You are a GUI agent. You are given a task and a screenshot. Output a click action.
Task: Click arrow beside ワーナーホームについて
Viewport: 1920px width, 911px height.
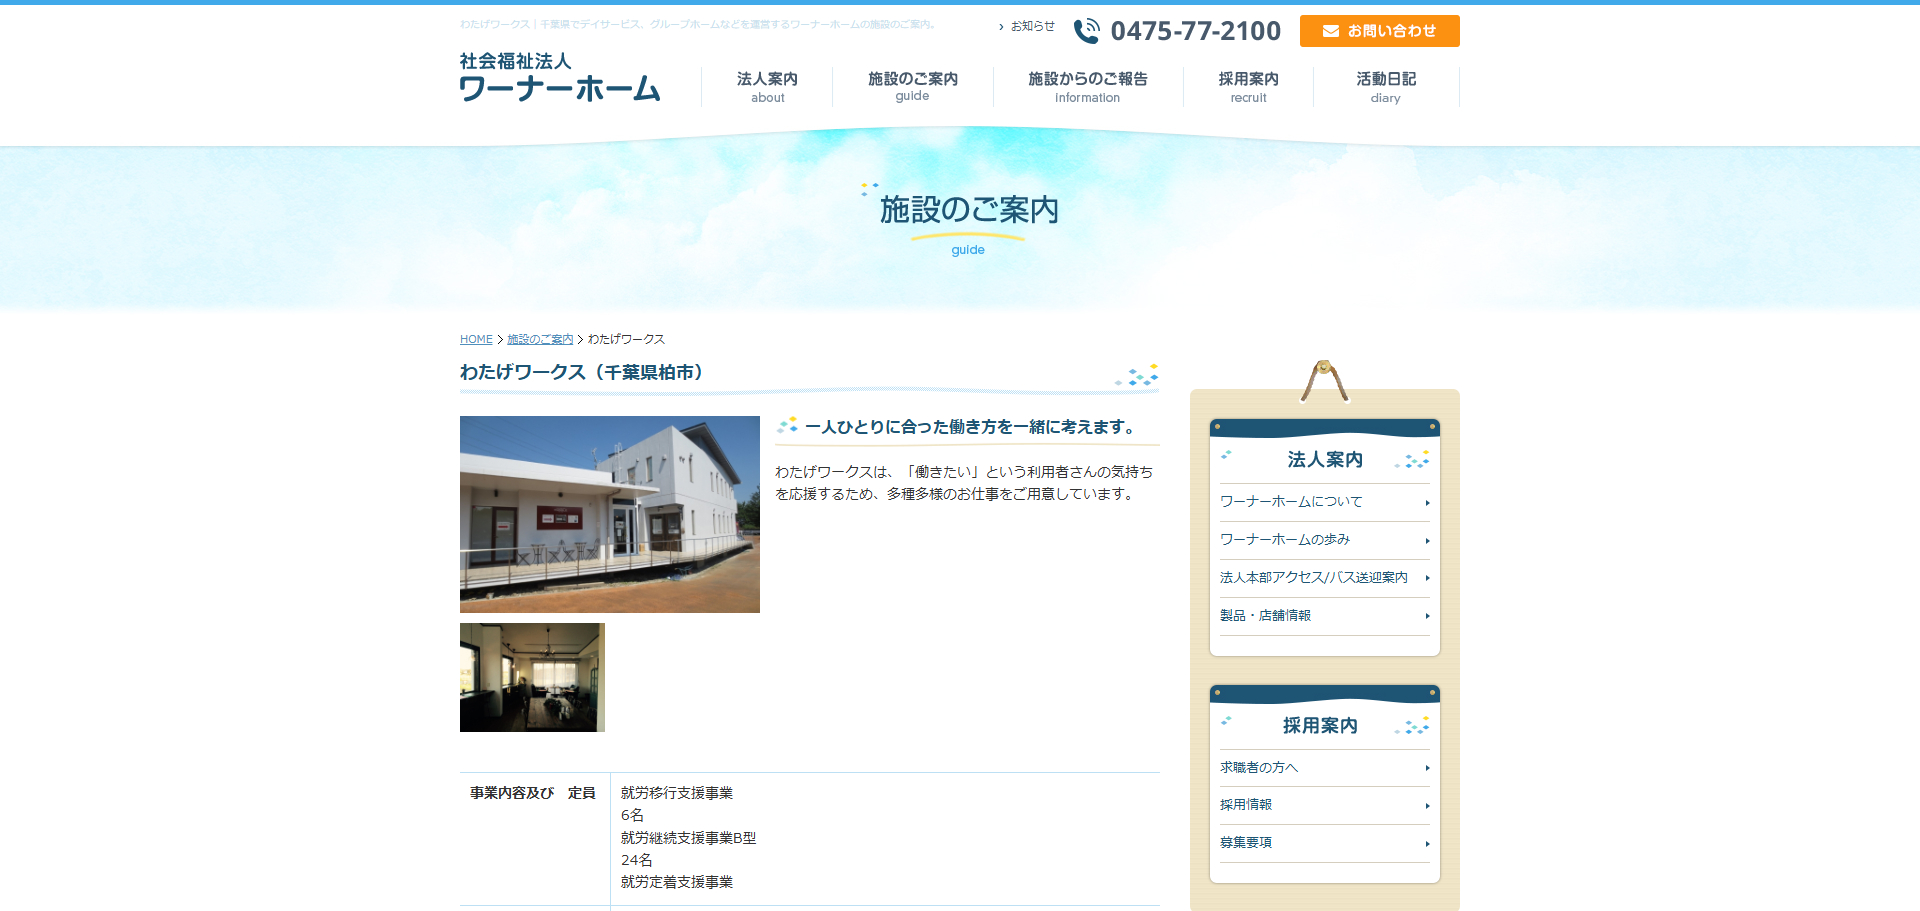(x=1427, y=503)
